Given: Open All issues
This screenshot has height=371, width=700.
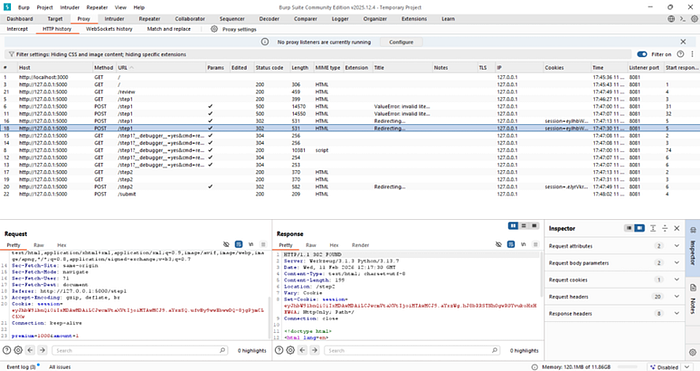Looking at the screenshot, I should point(60,367).
